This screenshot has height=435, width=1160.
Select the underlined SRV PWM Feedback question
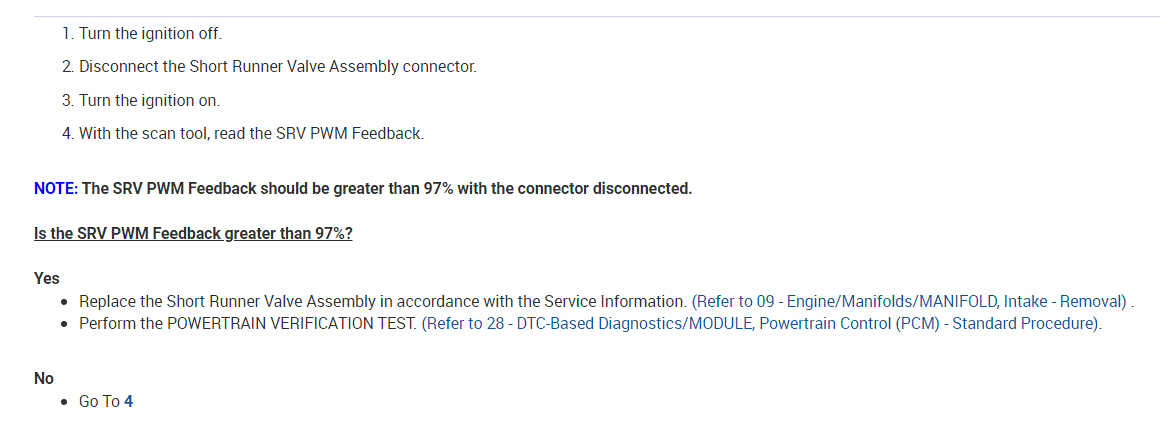[193, 233]
